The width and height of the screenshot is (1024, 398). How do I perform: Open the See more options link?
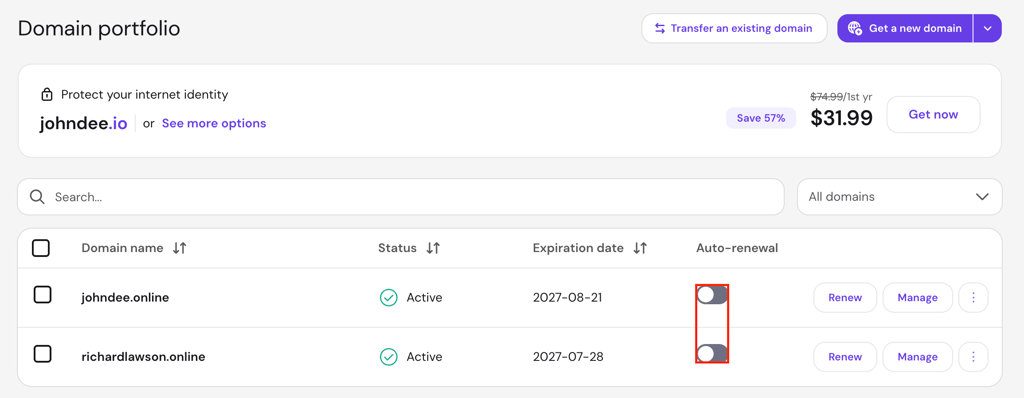[214, 123]
